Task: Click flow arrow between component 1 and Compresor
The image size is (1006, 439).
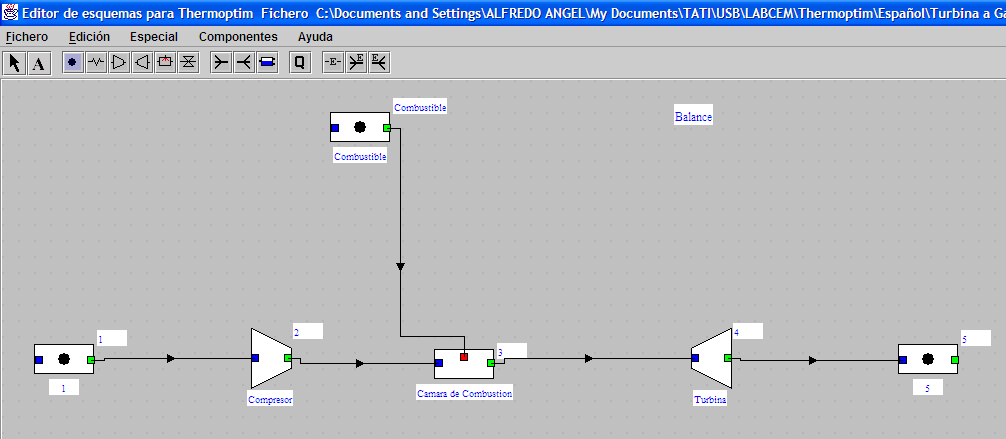Action: pyautogui.click(x=171, y=358)
